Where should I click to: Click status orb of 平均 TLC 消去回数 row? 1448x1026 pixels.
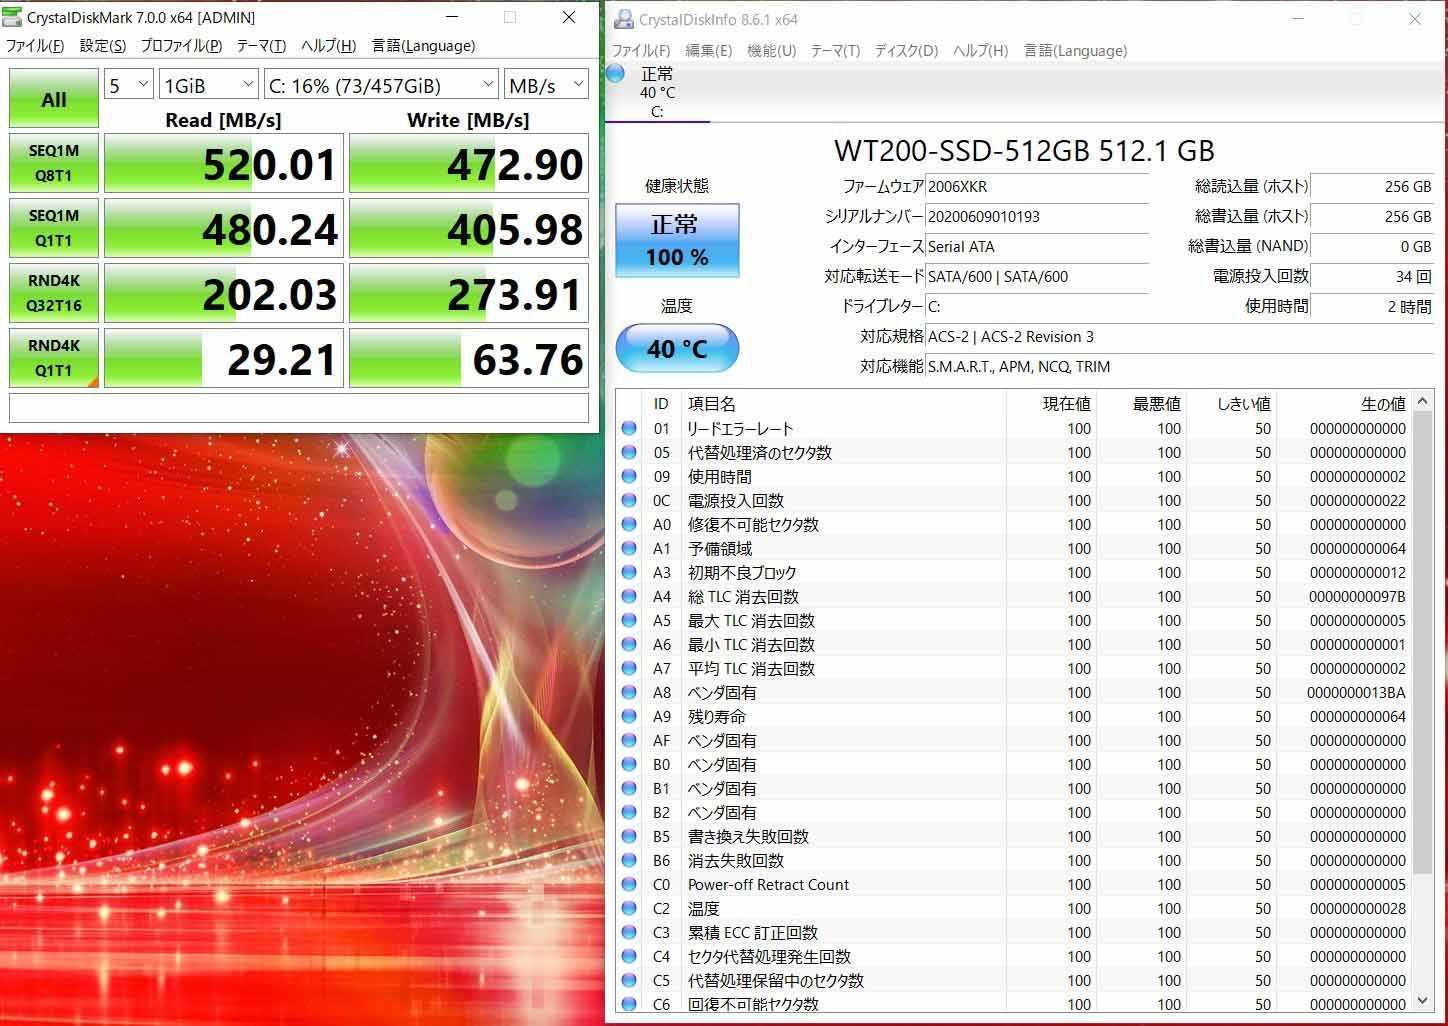pyautogui.click(x=629, y=668)
